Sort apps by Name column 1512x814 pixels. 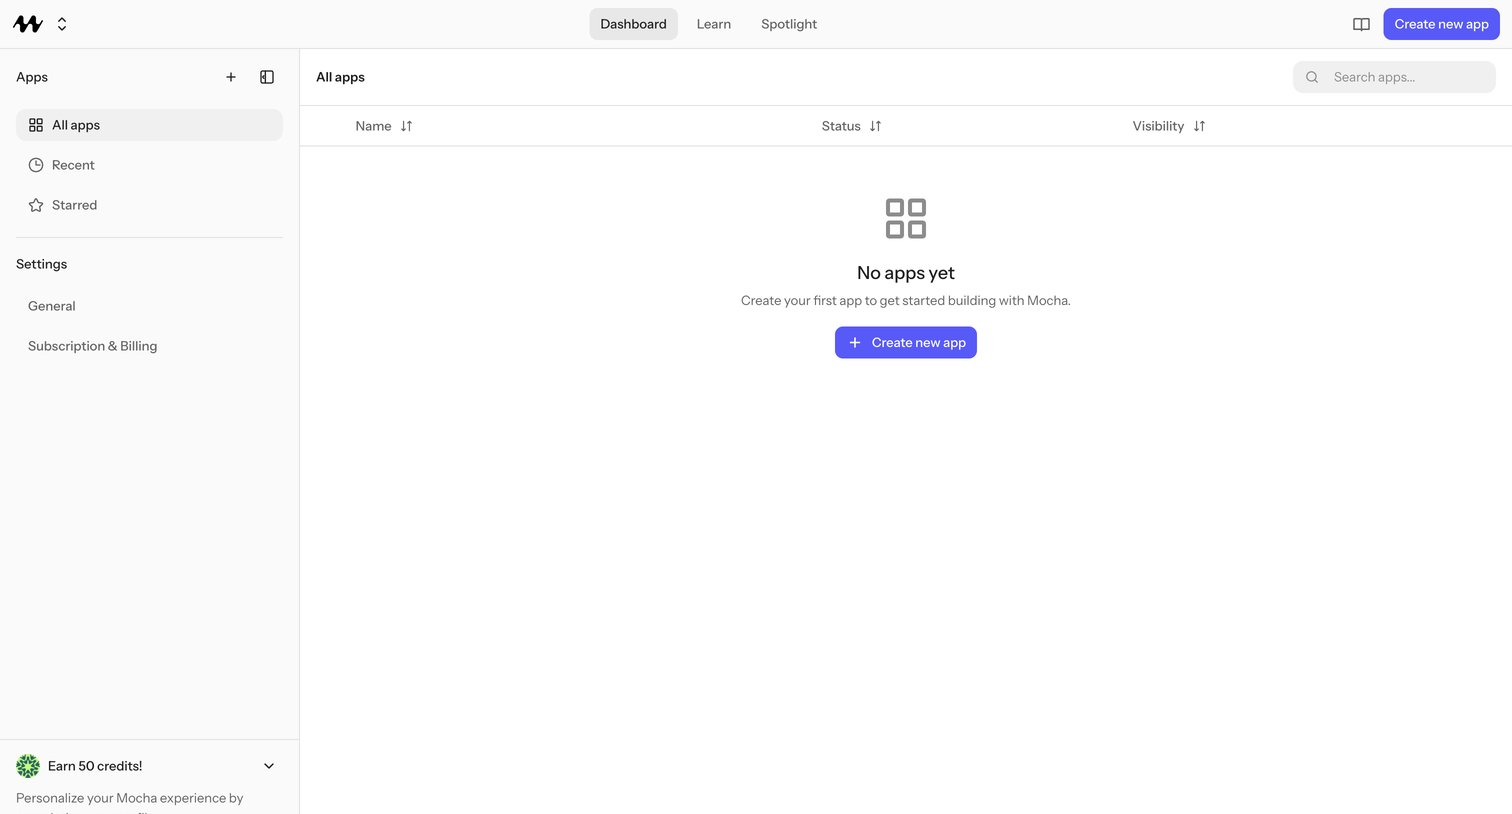384,126
